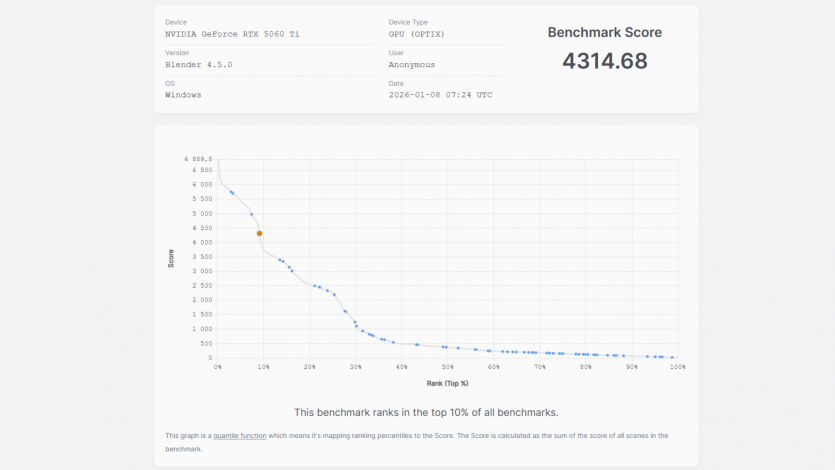Screen dimensions: 835x470
Task: Click the Anonymous user value
Action: click(411, 65)
